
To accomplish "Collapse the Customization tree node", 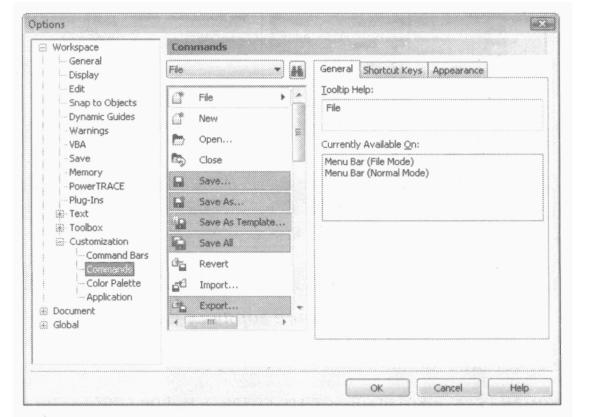I will (x=60, y=242).
